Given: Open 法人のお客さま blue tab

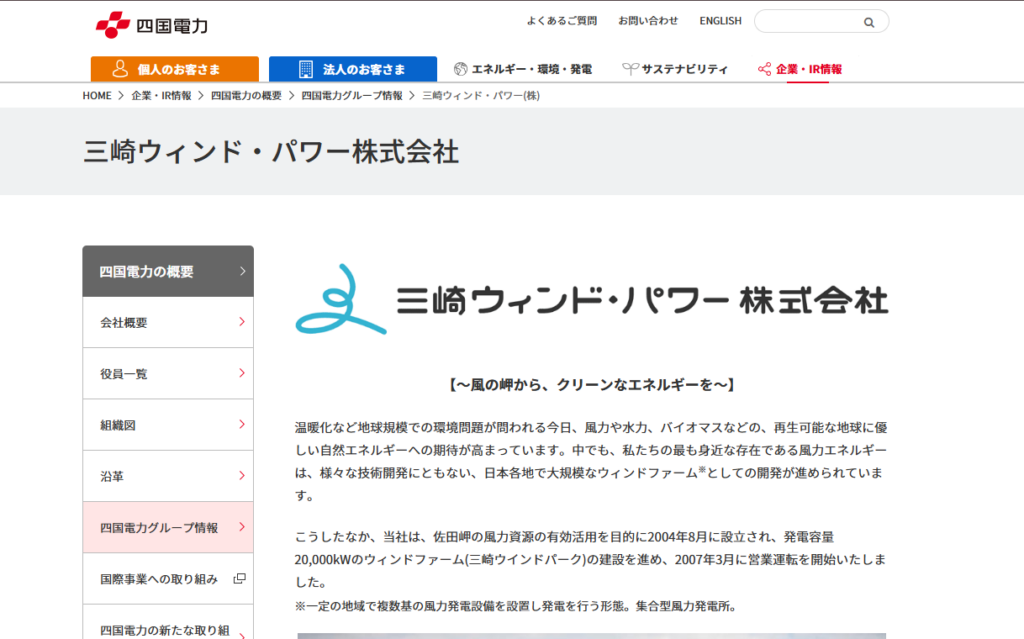Looking at the screenshot, I should (353, 69).
